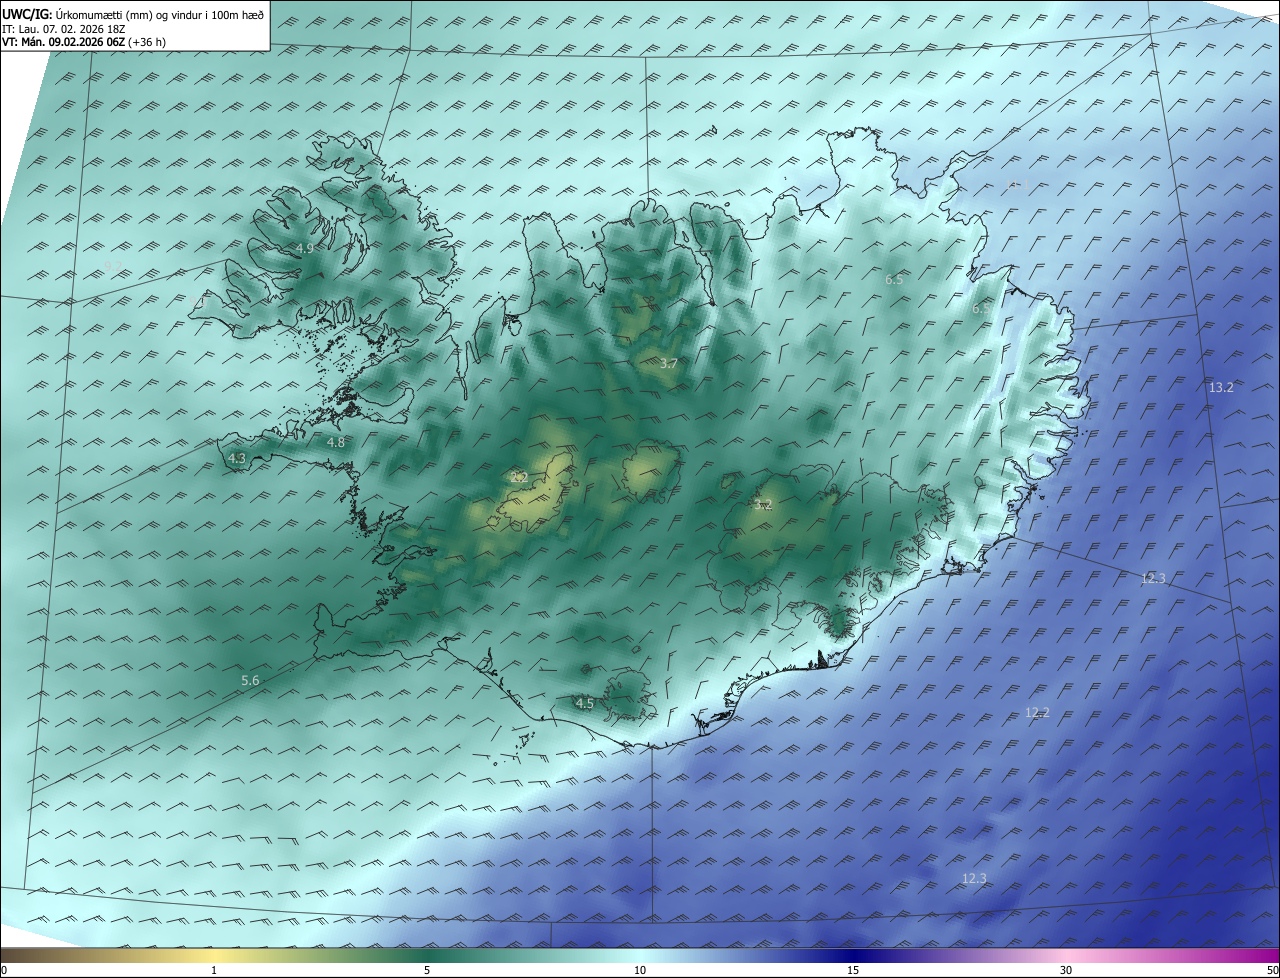Image resolution: width=1280 pixels, height=978 pixels.
Task: Click the 13.2 value east of Iceland
Action: tap(1221, 387)
